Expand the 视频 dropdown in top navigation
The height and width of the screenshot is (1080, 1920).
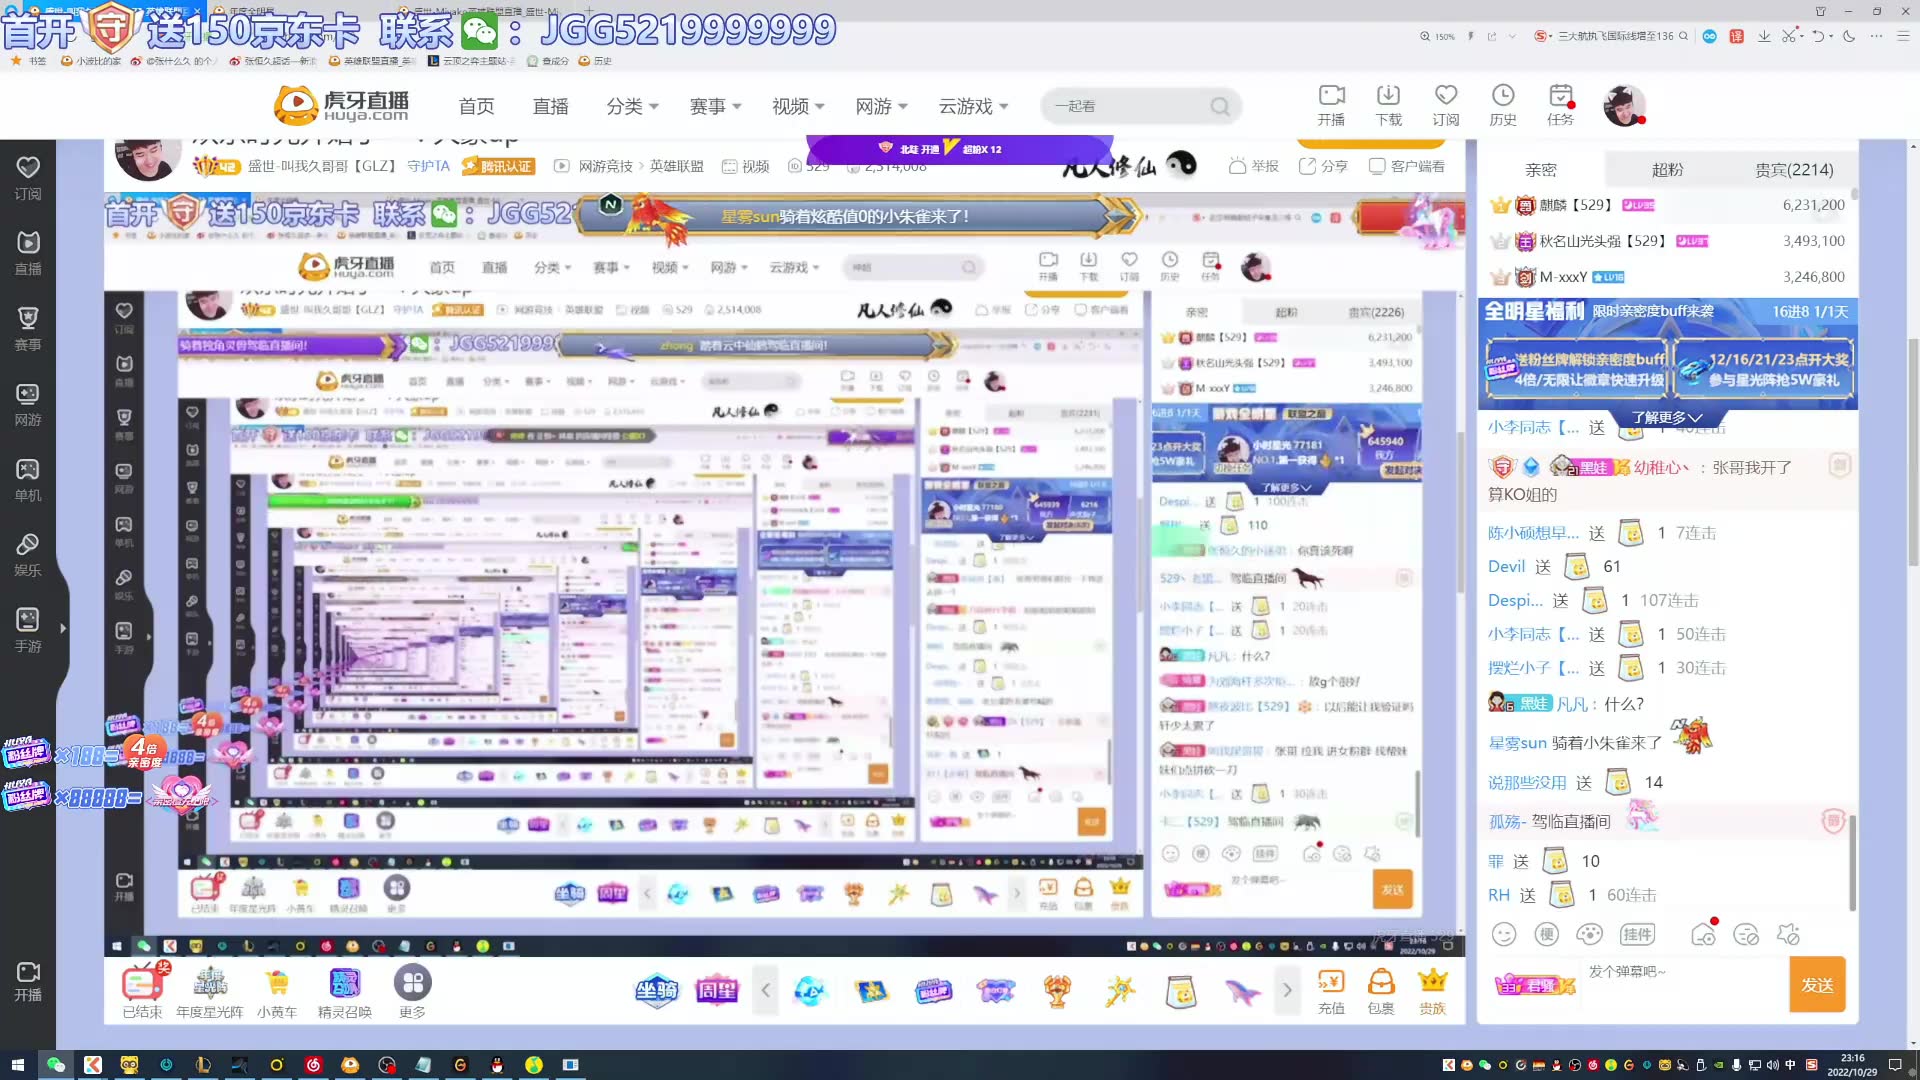coord(798,106)
